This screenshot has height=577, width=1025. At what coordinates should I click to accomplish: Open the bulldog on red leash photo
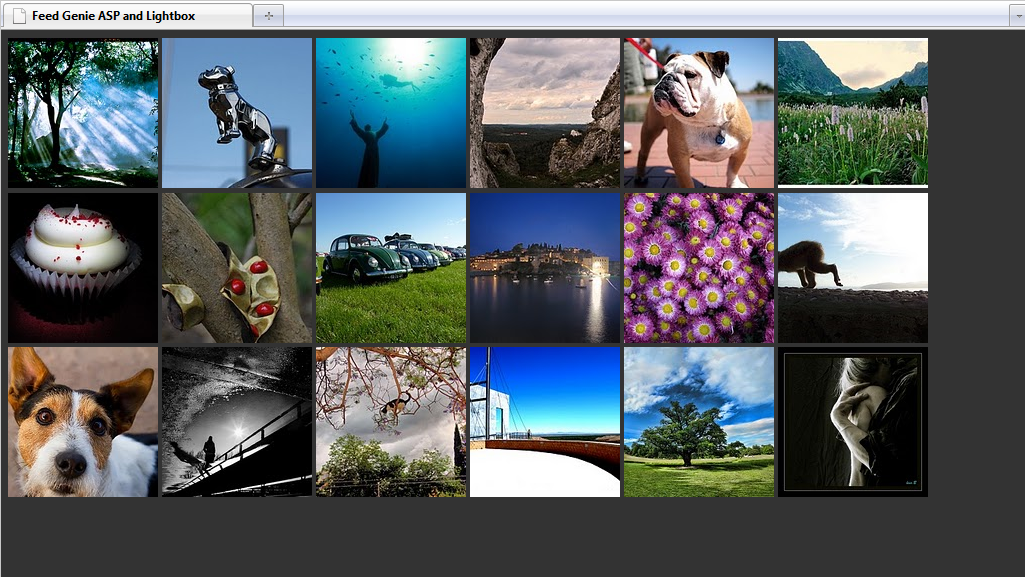click(x=699, y=113)
